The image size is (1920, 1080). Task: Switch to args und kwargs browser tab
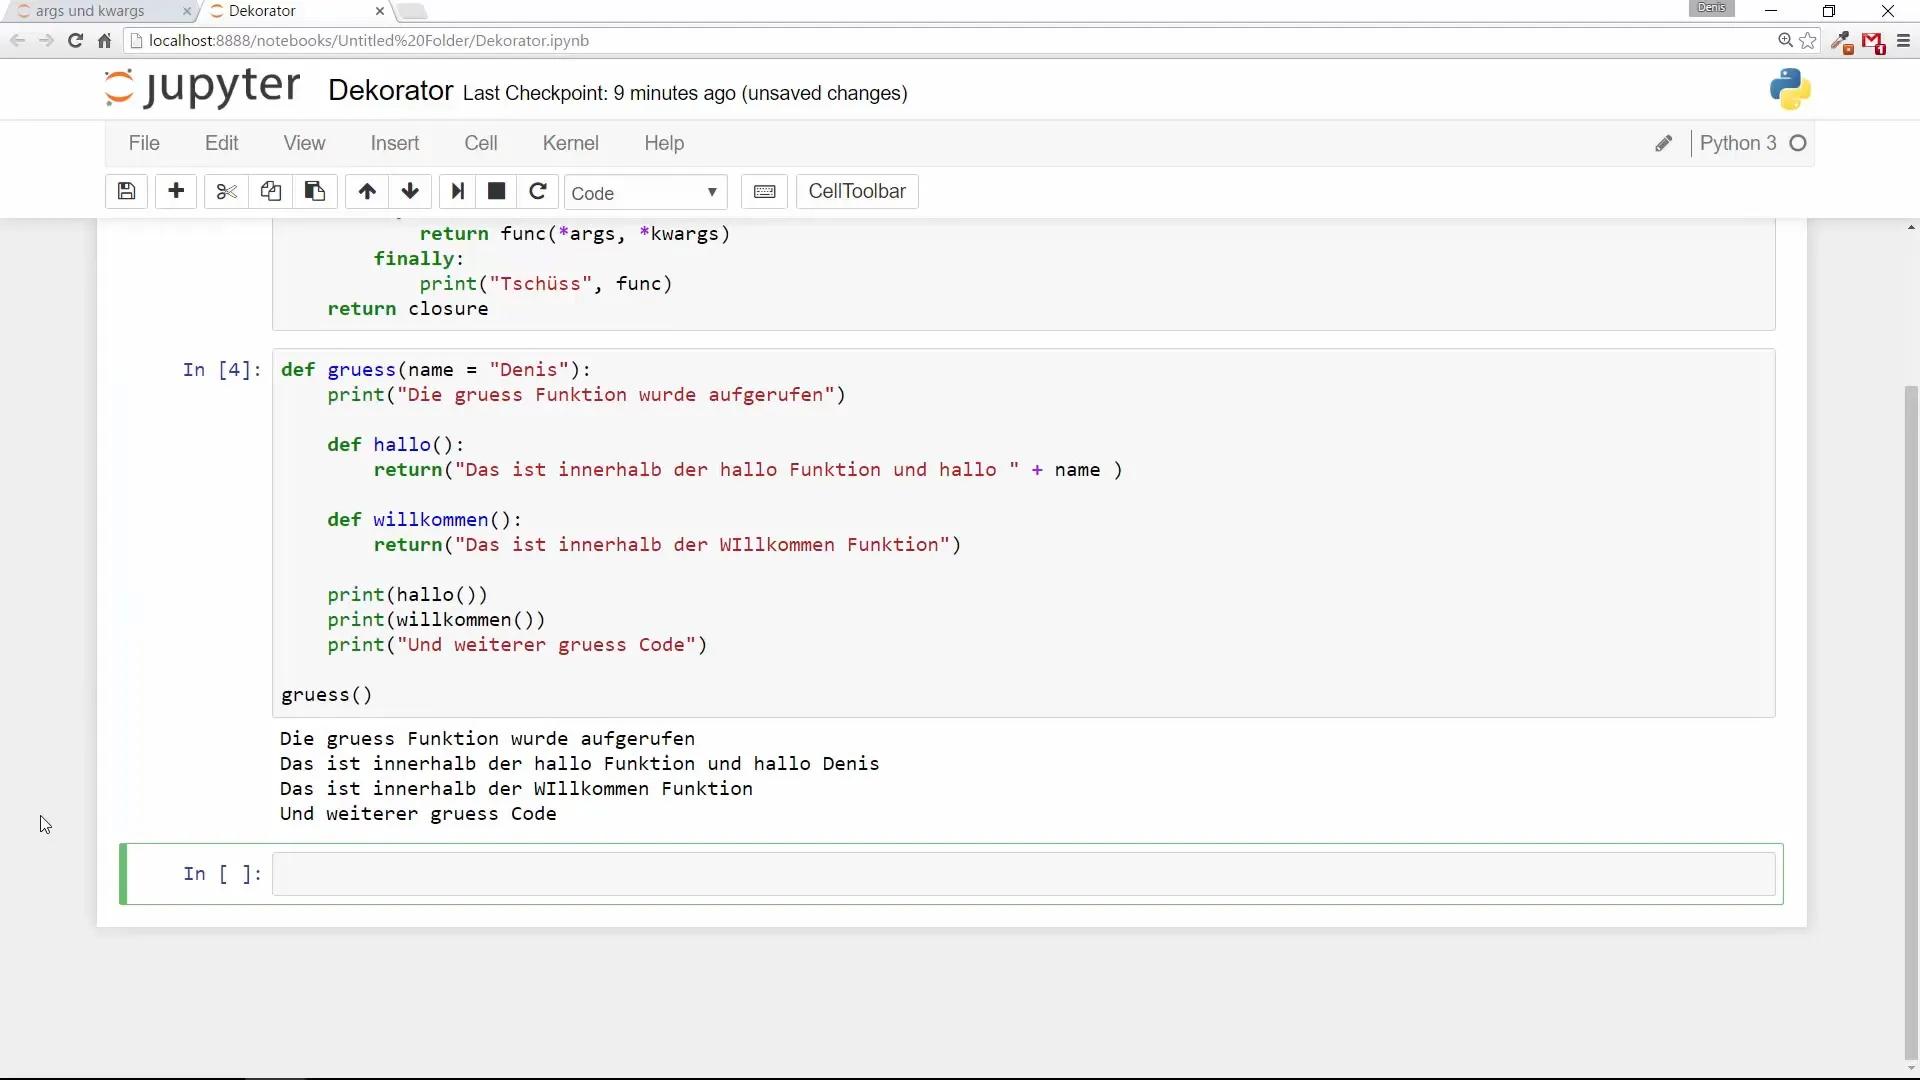(90, 11)
